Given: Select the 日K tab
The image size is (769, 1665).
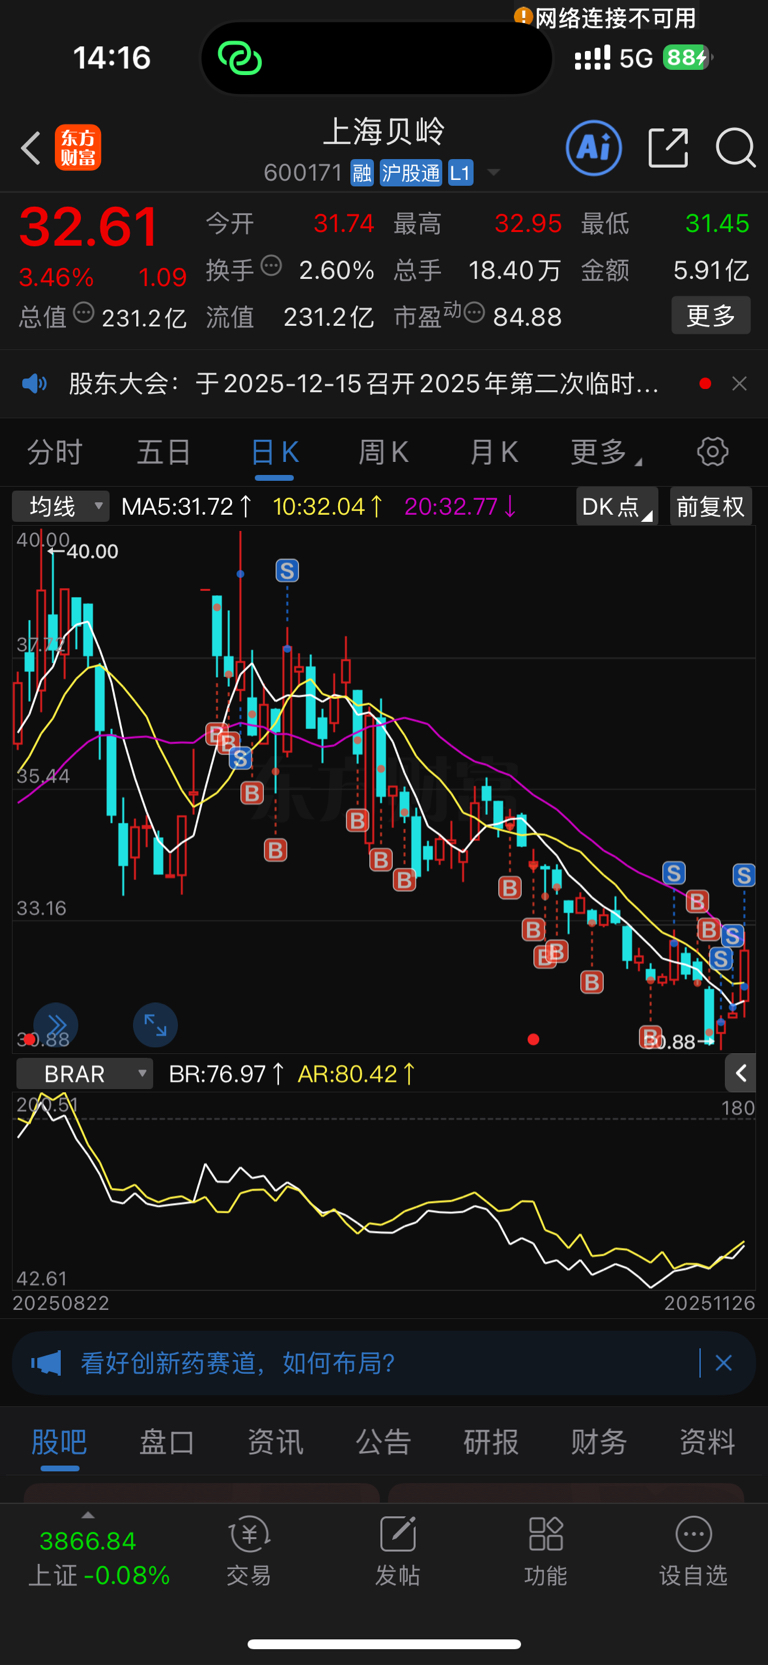Looking at the screenshot, I should 274,453.
